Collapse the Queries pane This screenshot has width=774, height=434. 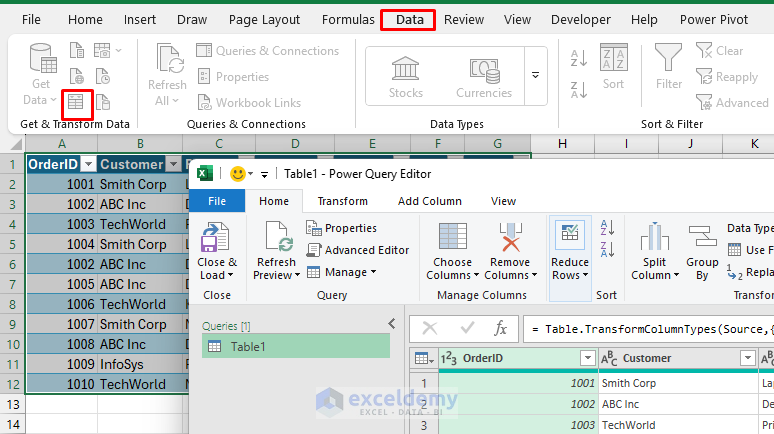391,324
